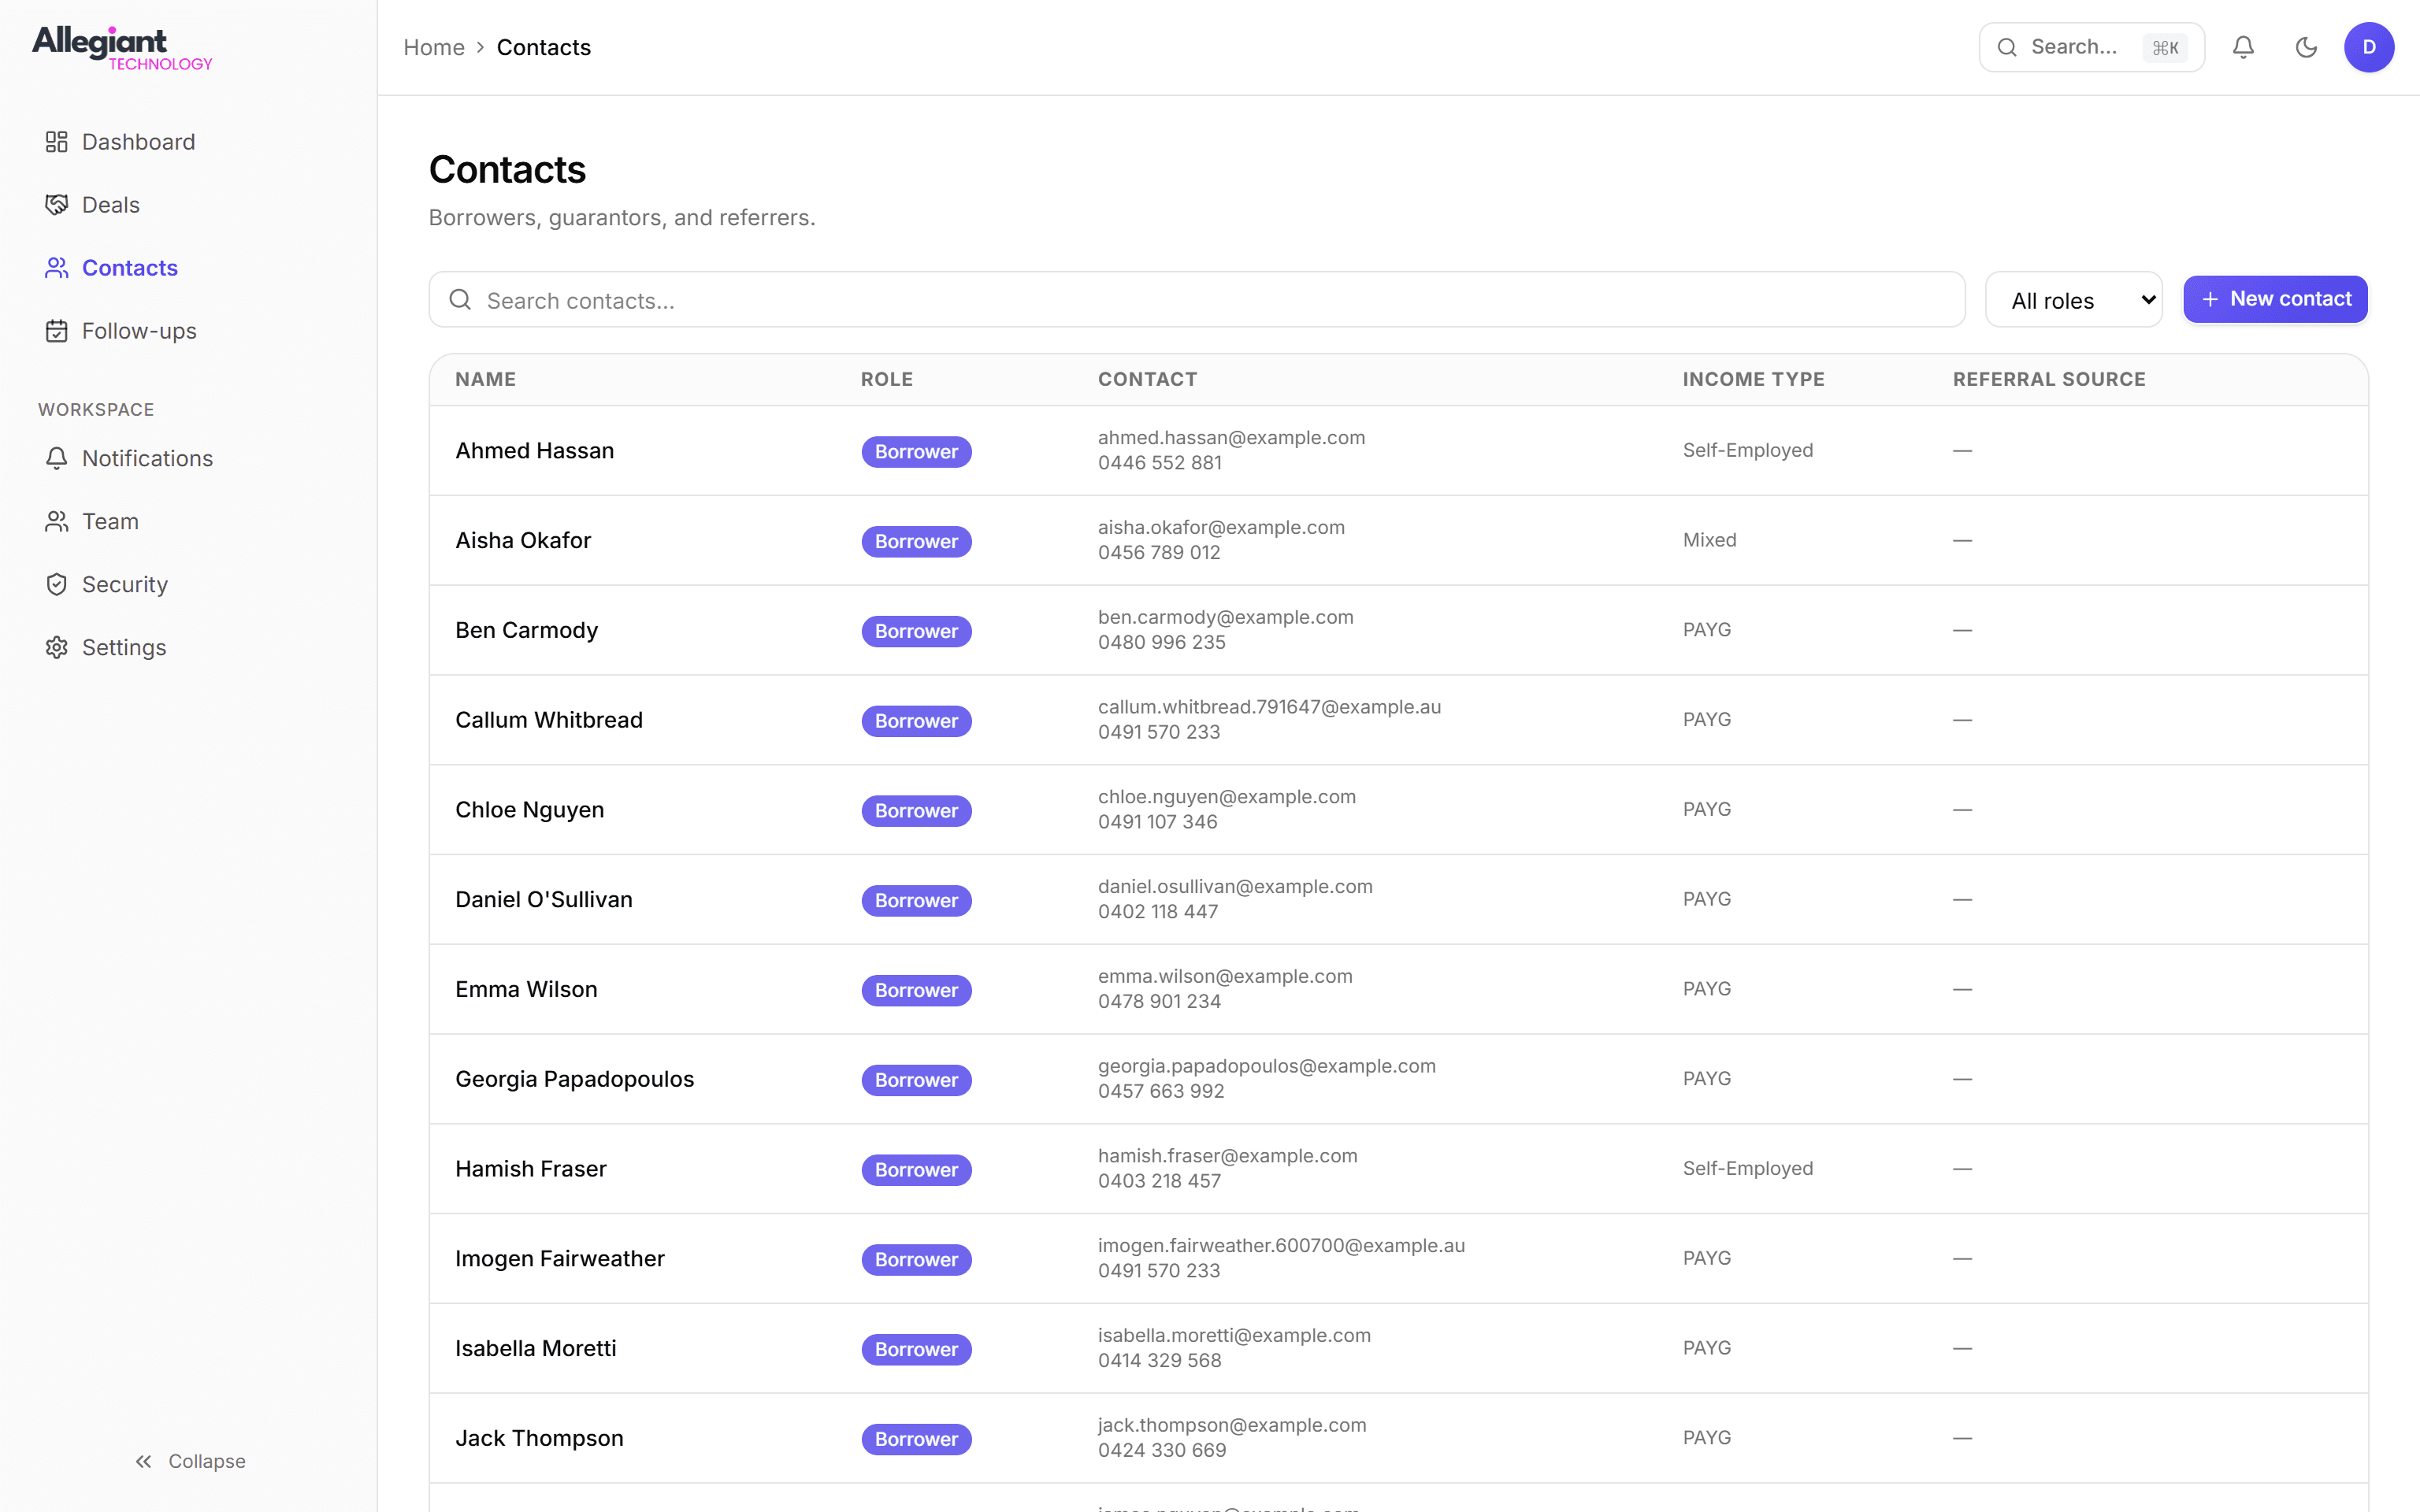Open user avatar D menu

[2369, 47]
